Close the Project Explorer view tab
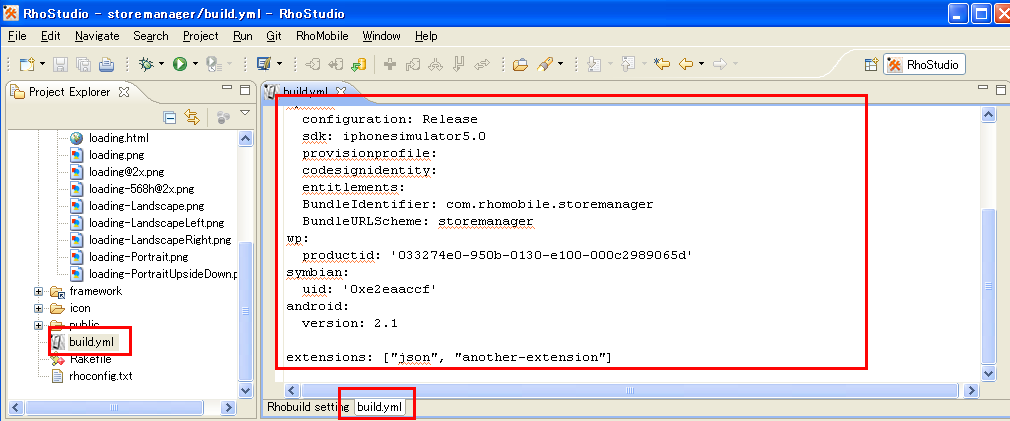This screenshot has height=421, width=1010. point(124,92)
